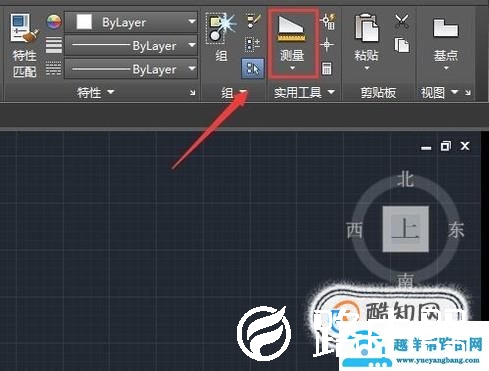Click the quick select icon in utilities
Viewport: 489px width, 371px height.
[x=328, y=21]
